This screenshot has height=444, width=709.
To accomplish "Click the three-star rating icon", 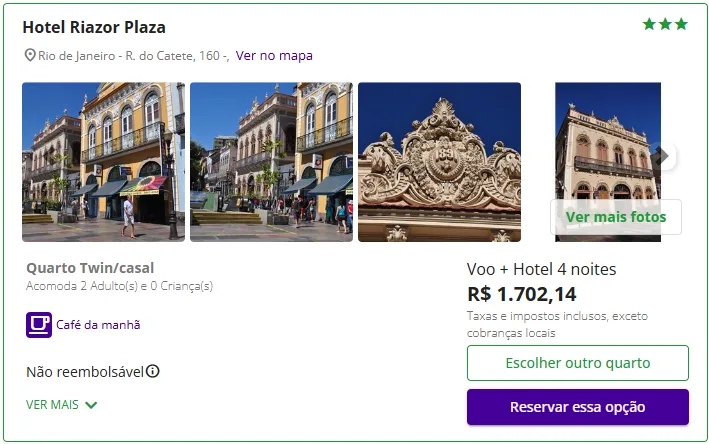I will (665, 24).
